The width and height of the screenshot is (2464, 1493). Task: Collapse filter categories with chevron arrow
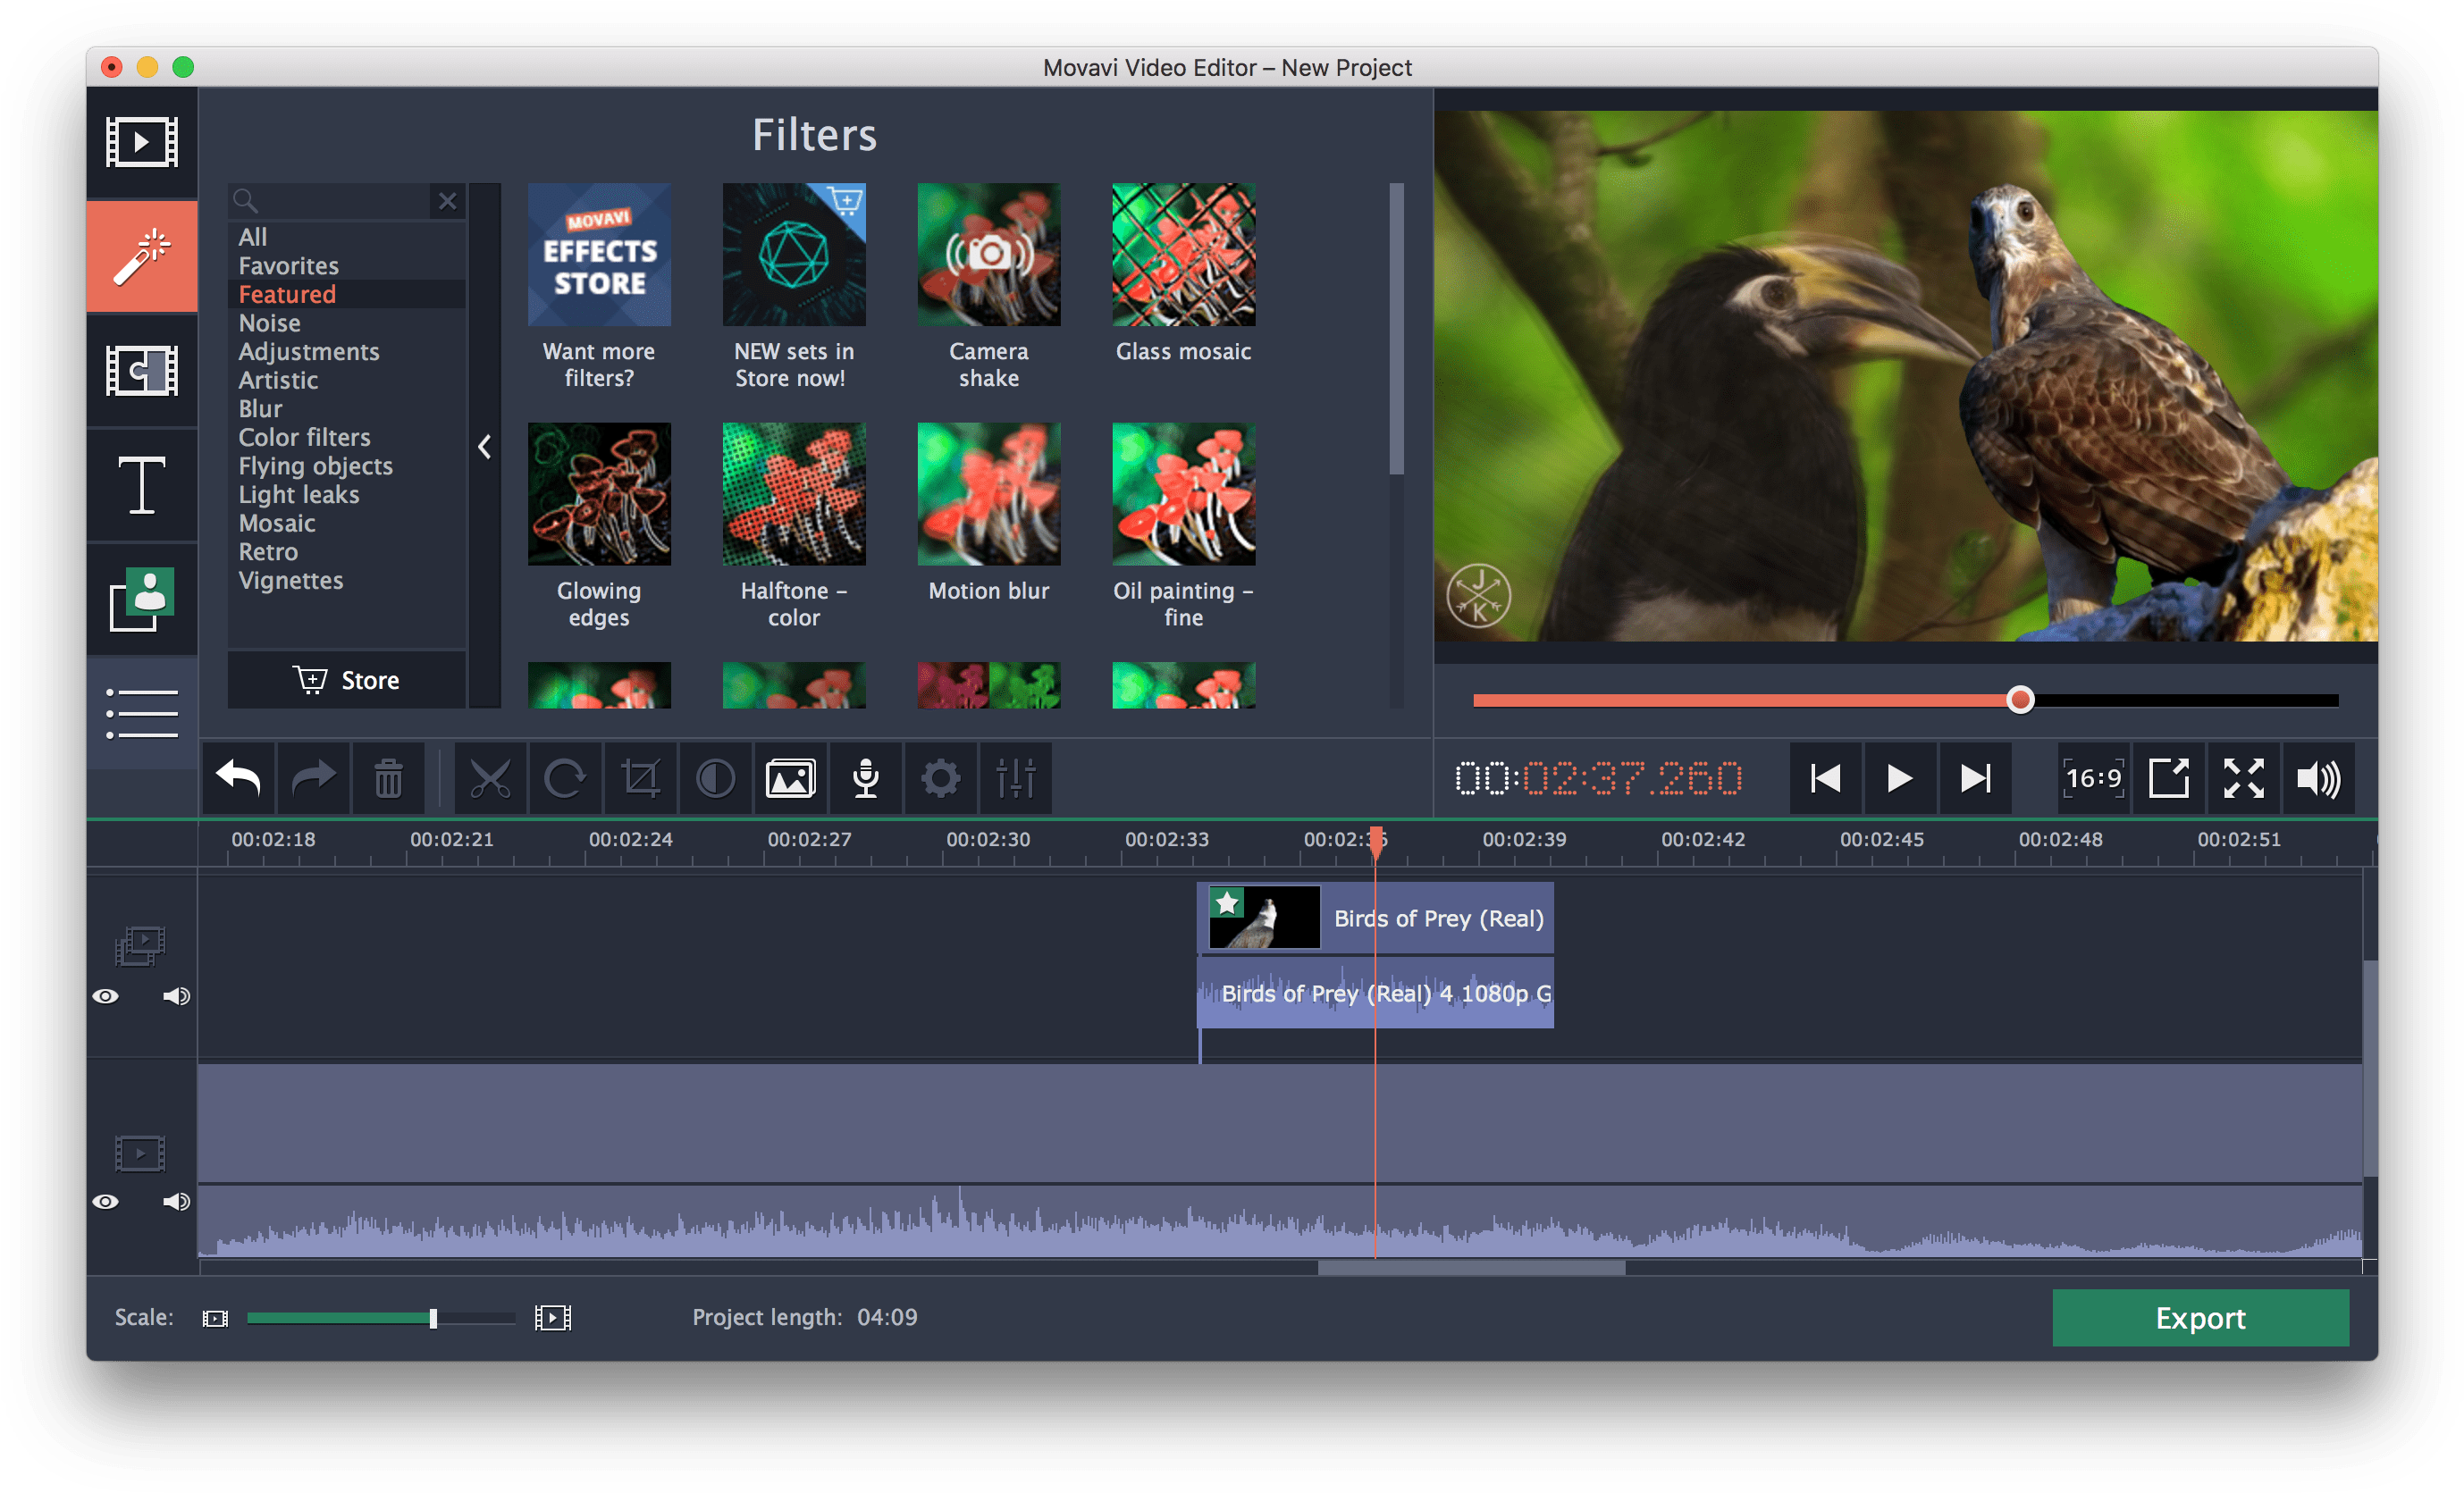pos(485,447)
